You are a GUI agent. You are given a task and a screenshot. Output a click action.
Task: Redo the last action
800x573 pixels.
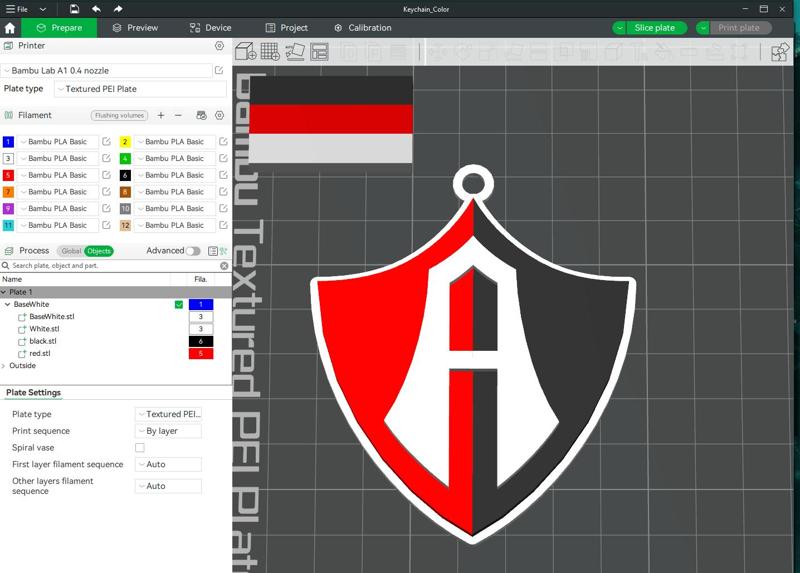(118, 9)
